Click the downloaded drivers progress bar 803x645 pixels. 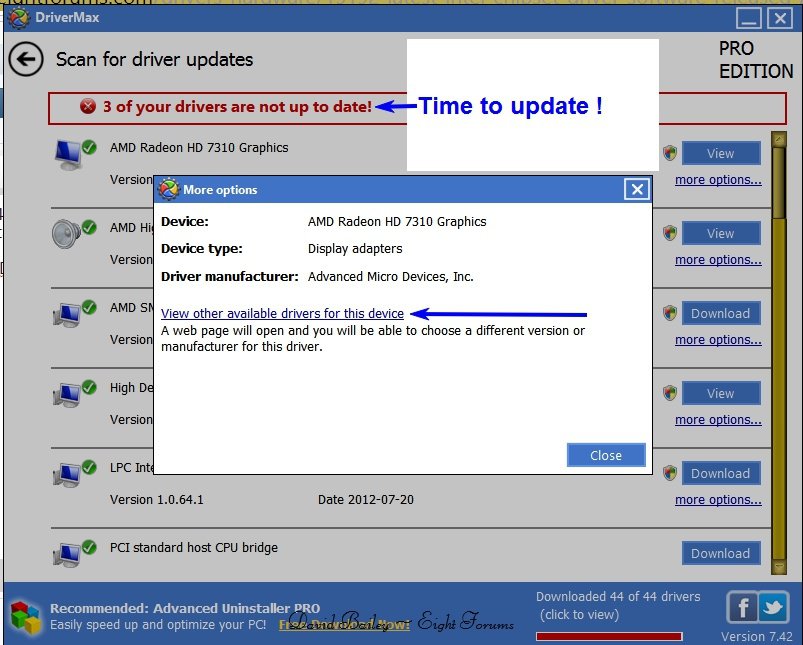[609, 636]
